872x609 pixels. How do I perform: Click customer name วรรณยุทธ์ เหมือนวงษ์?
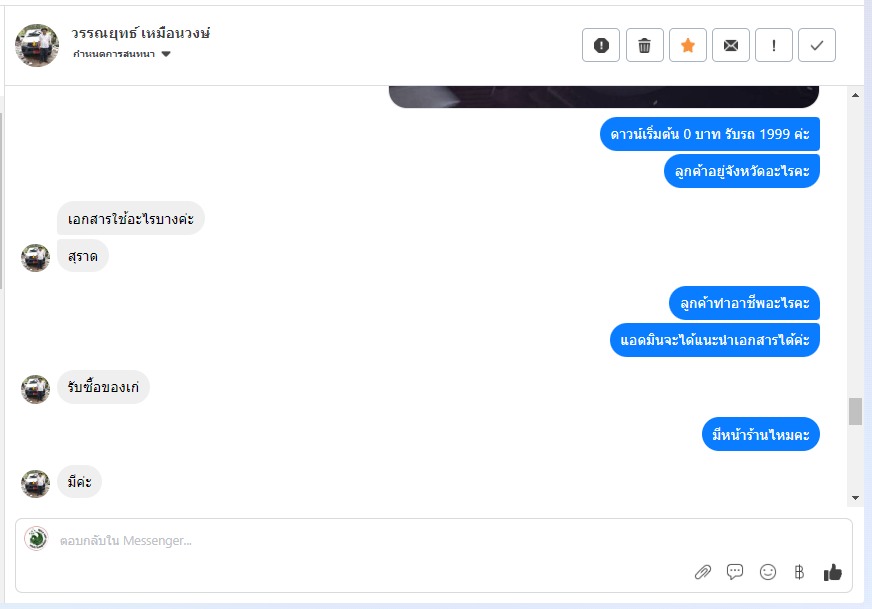[x=141, y=33]
